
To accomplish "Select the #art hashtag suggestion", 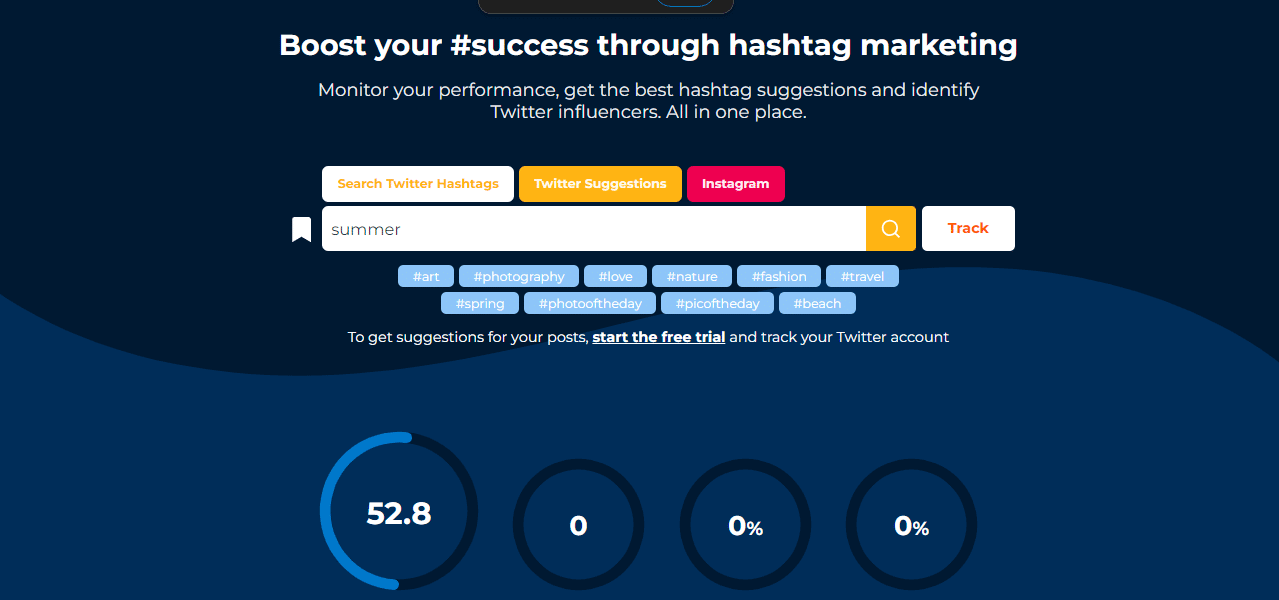I will [x=426, y=276].
